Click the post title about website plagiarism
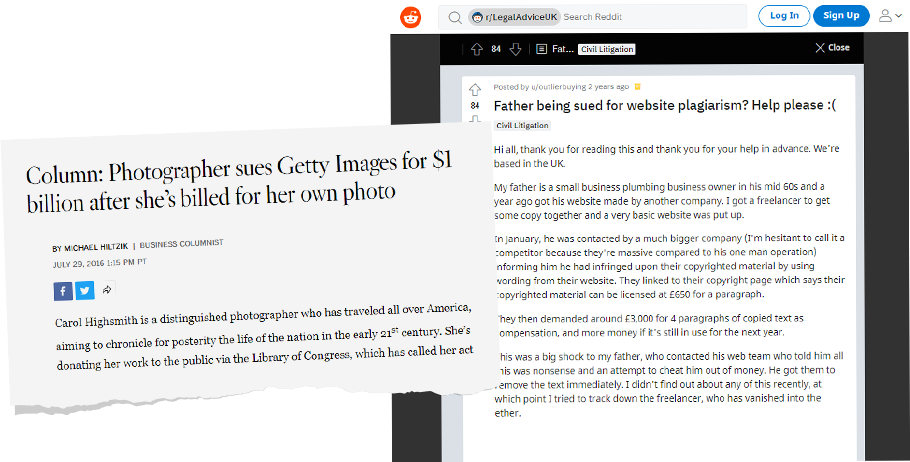The height and width of the screenshot is (462, 910). point(665,106)
